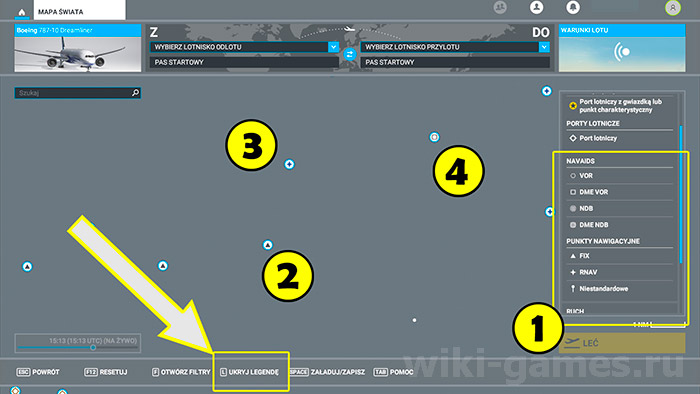The image size is (700, 394).
Task: Swap departure and arrival airports
Action: 350,54
